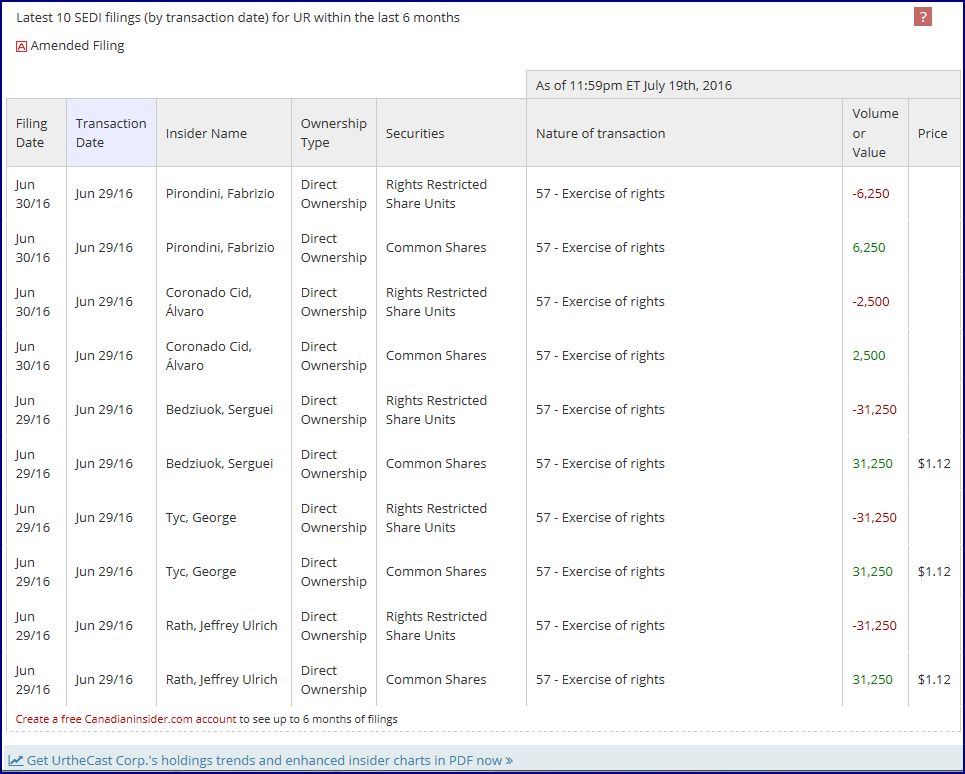Click the red Amended Filing 'A' icon
The width and height of the screenshot is (965, 774).
coord(21,46)
